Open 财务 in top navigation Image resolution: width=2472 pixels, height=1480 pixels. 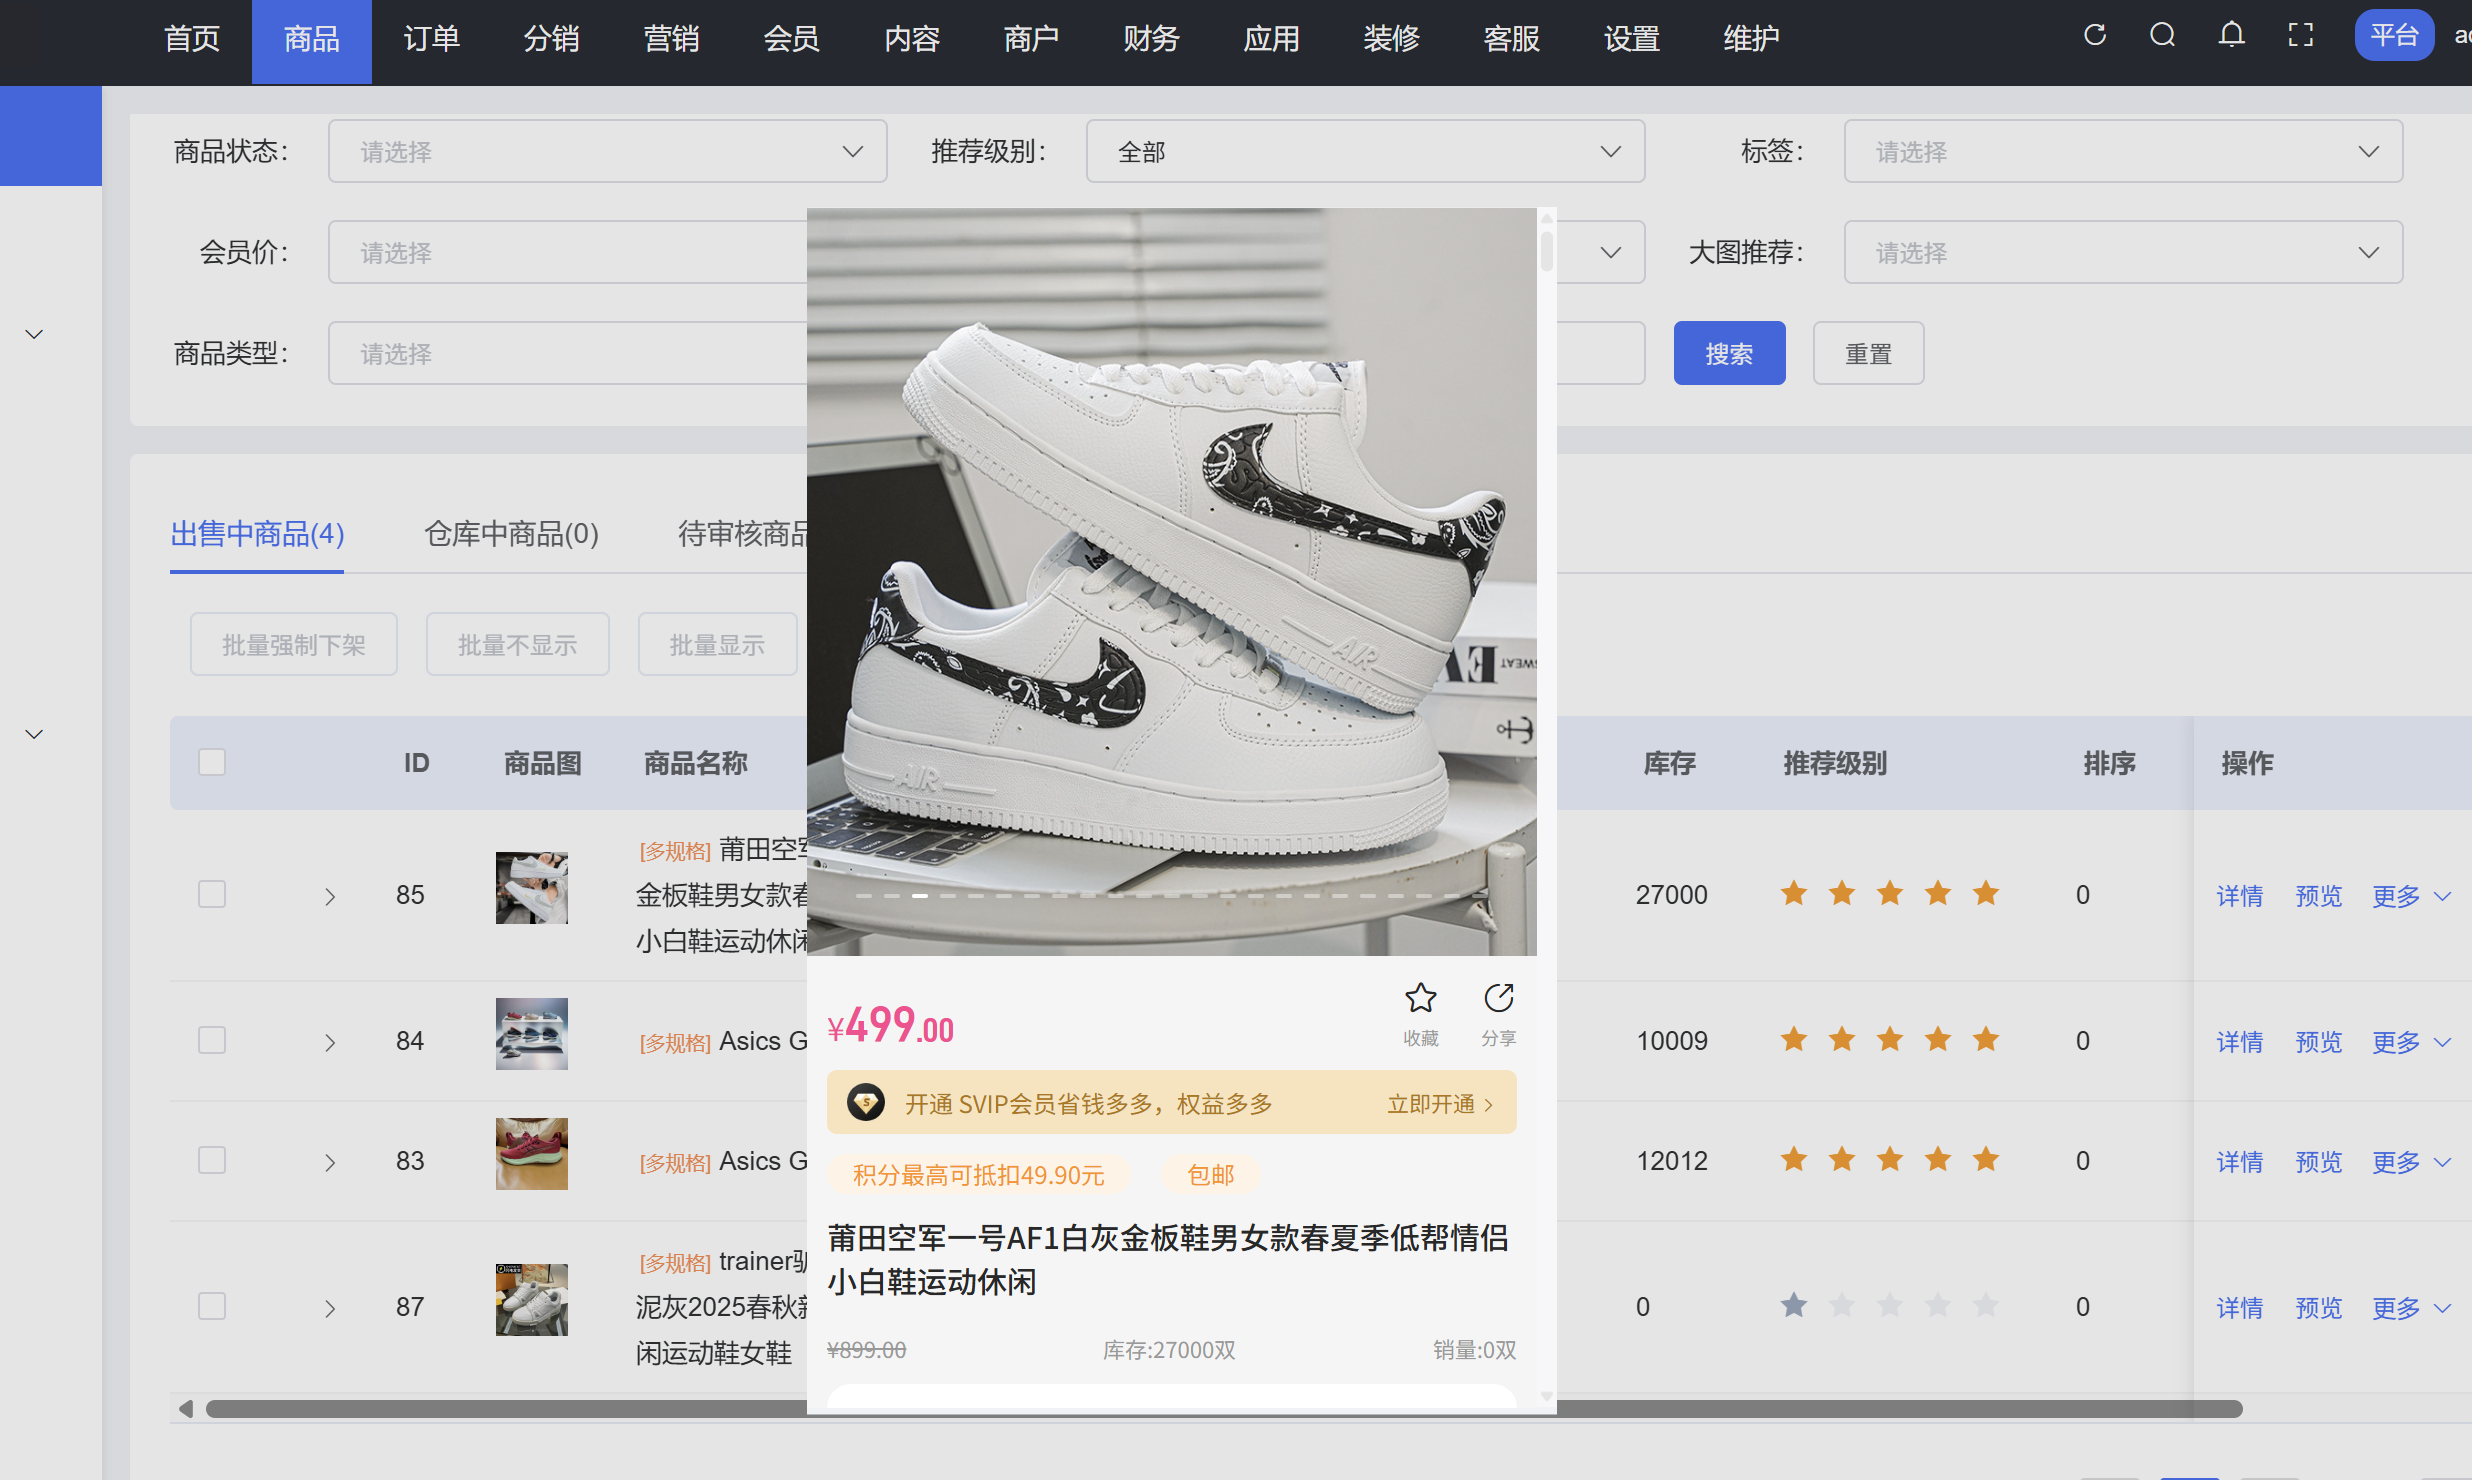point(1152,39)
